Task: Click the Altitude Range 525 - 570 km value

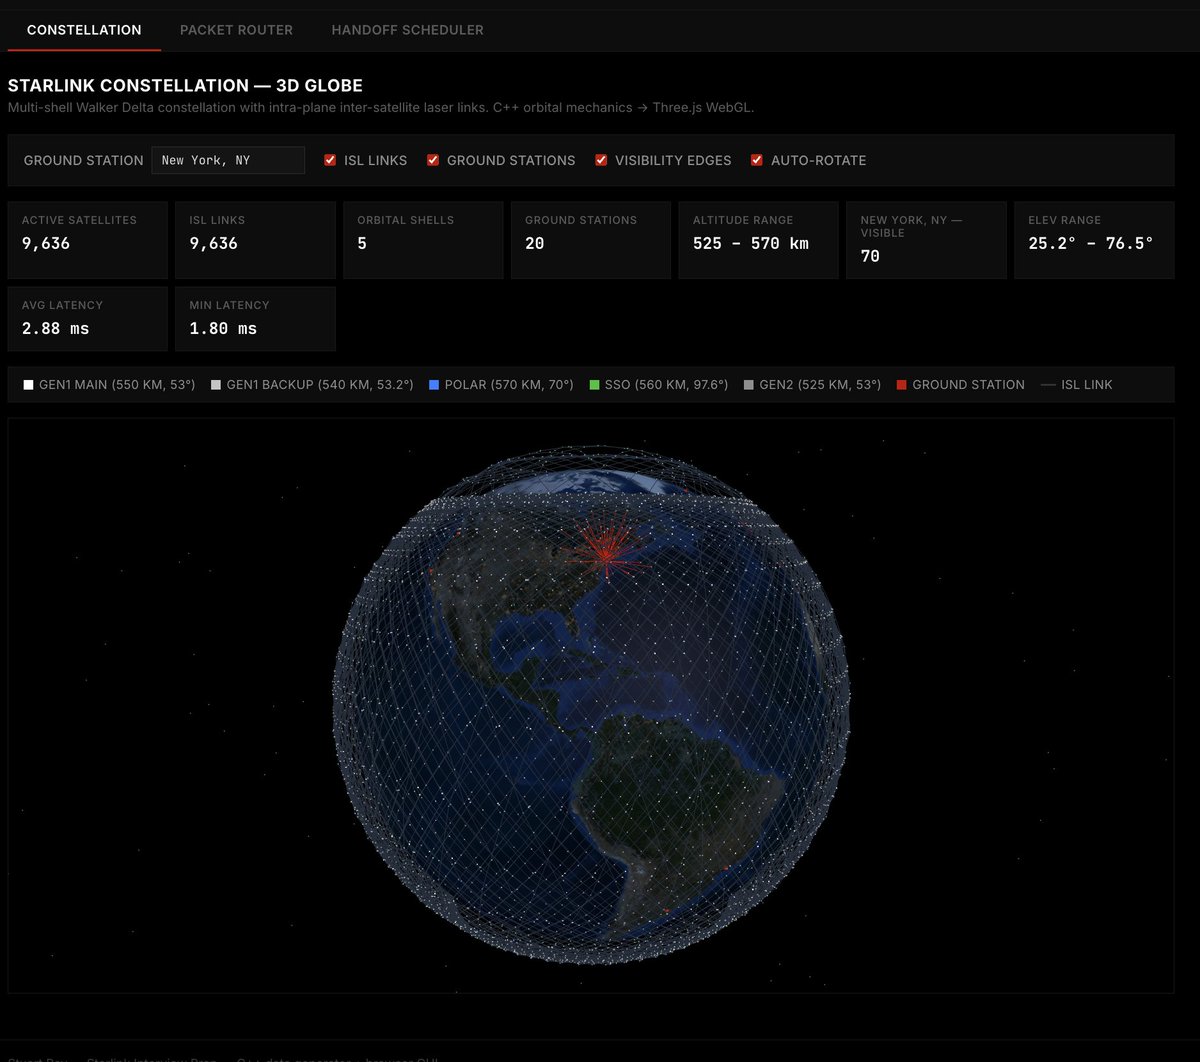Action: tap(751, 243)
